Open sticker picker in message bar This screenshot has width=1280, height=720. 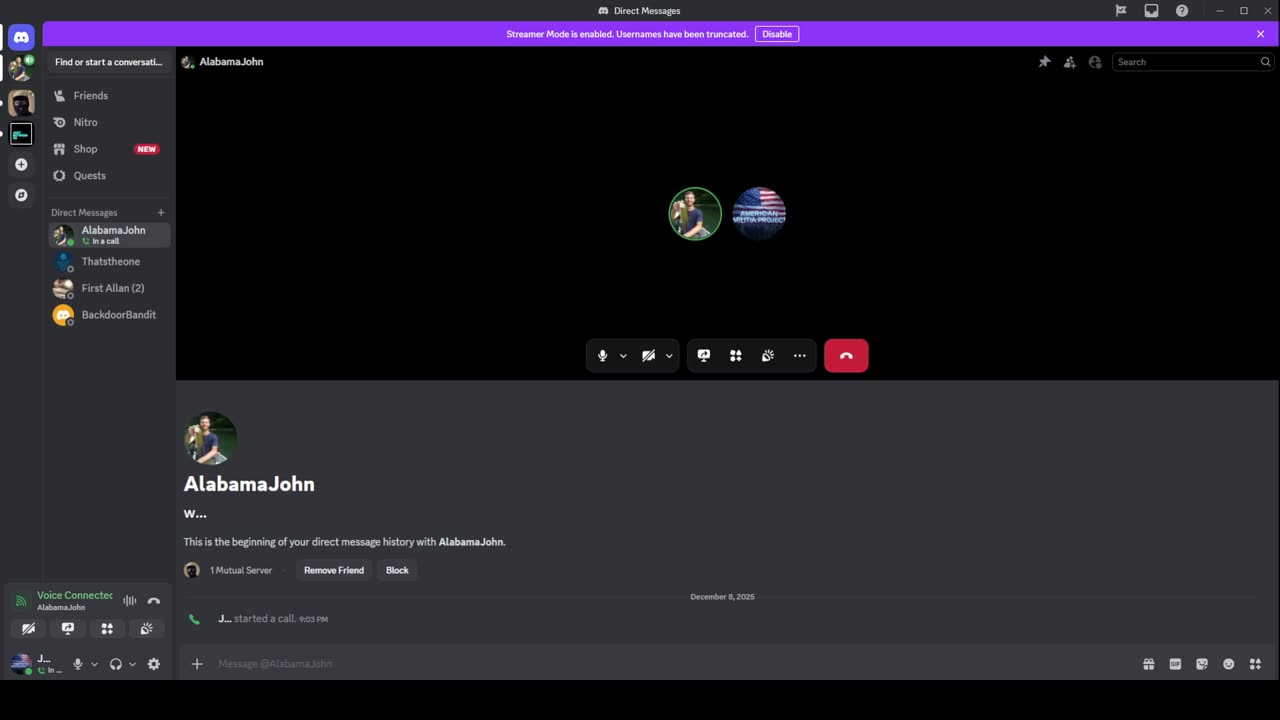coord(1202,664)
